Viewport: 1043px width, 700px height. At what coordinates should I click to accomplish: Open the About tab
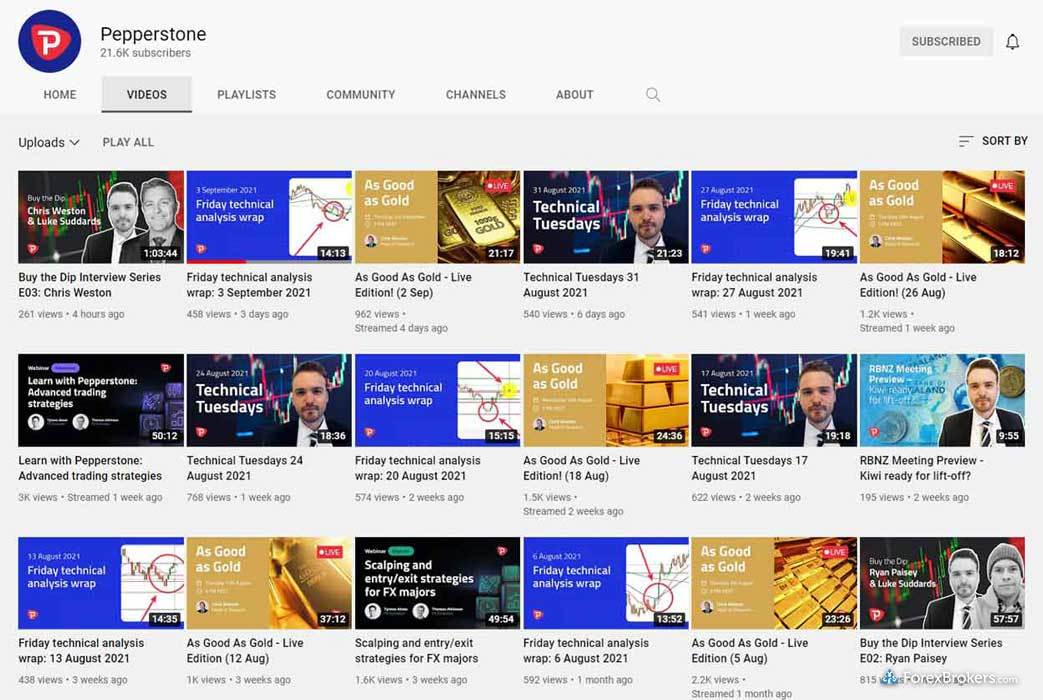click(x=574, y=95)
